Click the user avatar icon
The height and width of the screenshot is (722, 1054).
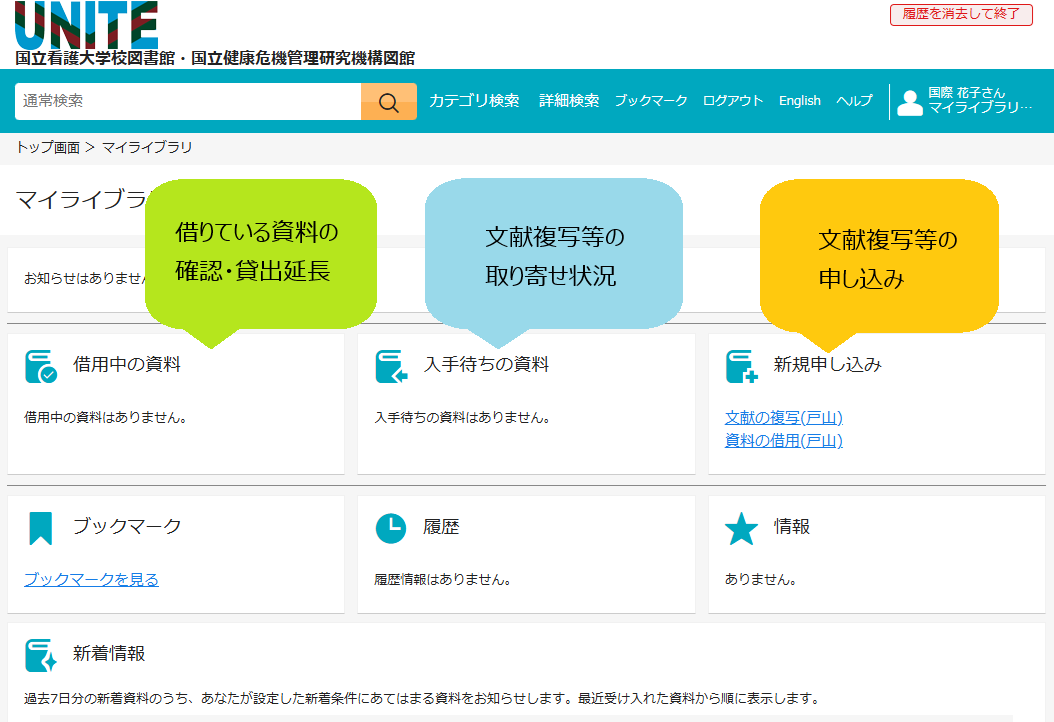[x=909, y=102]
